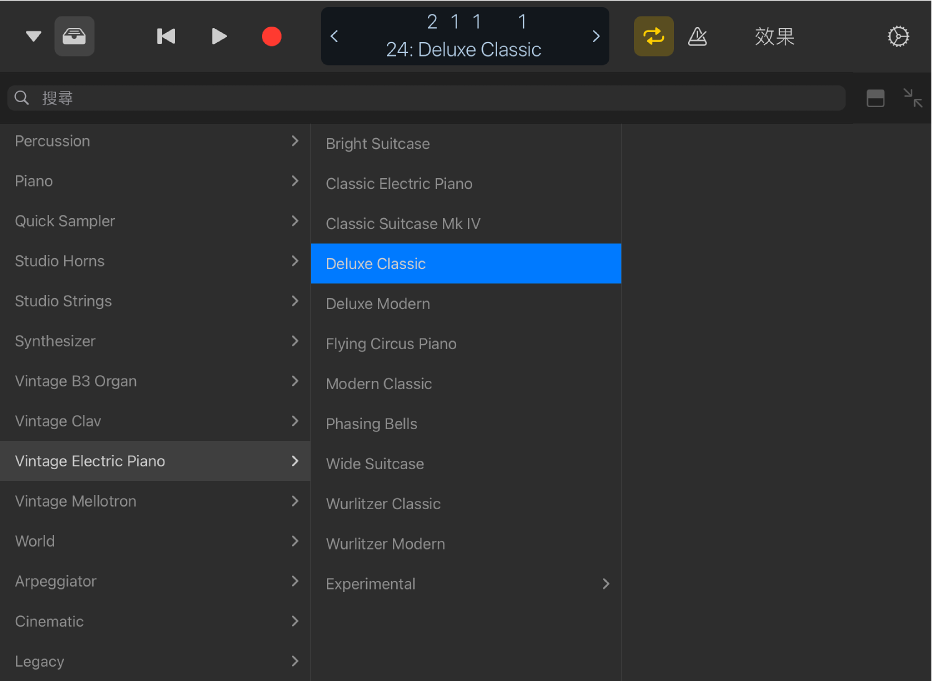Open the library browser drawer icon
934x681 pixels.
74,37
